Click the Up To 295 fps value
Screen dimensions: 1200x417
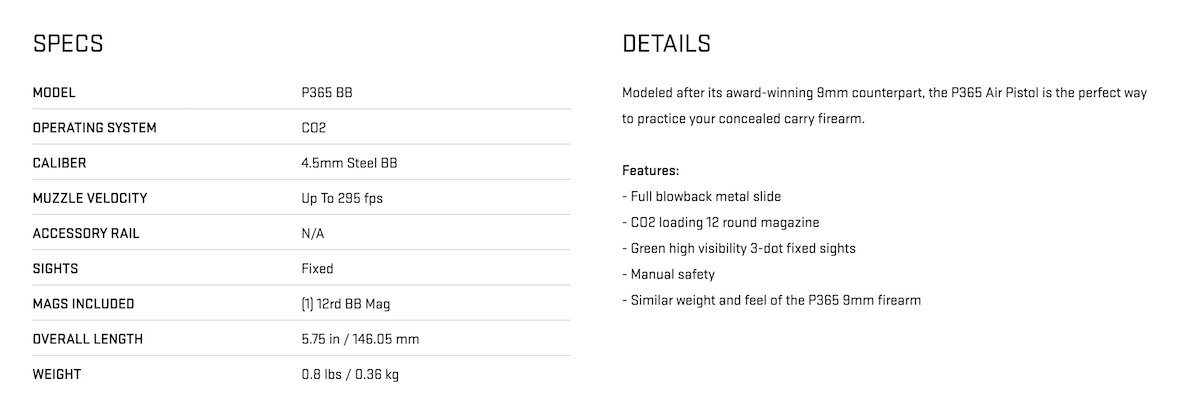342,198
